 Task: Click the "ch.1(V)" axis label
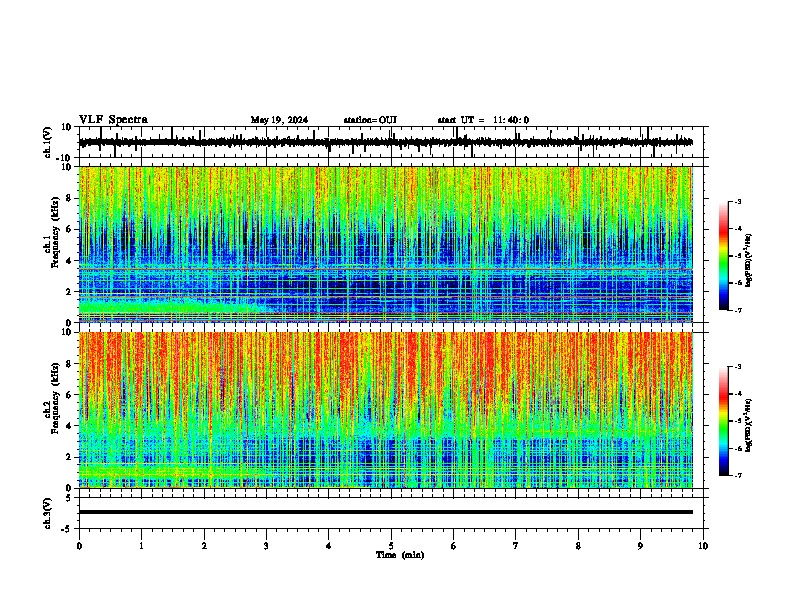tap(47, 142)
